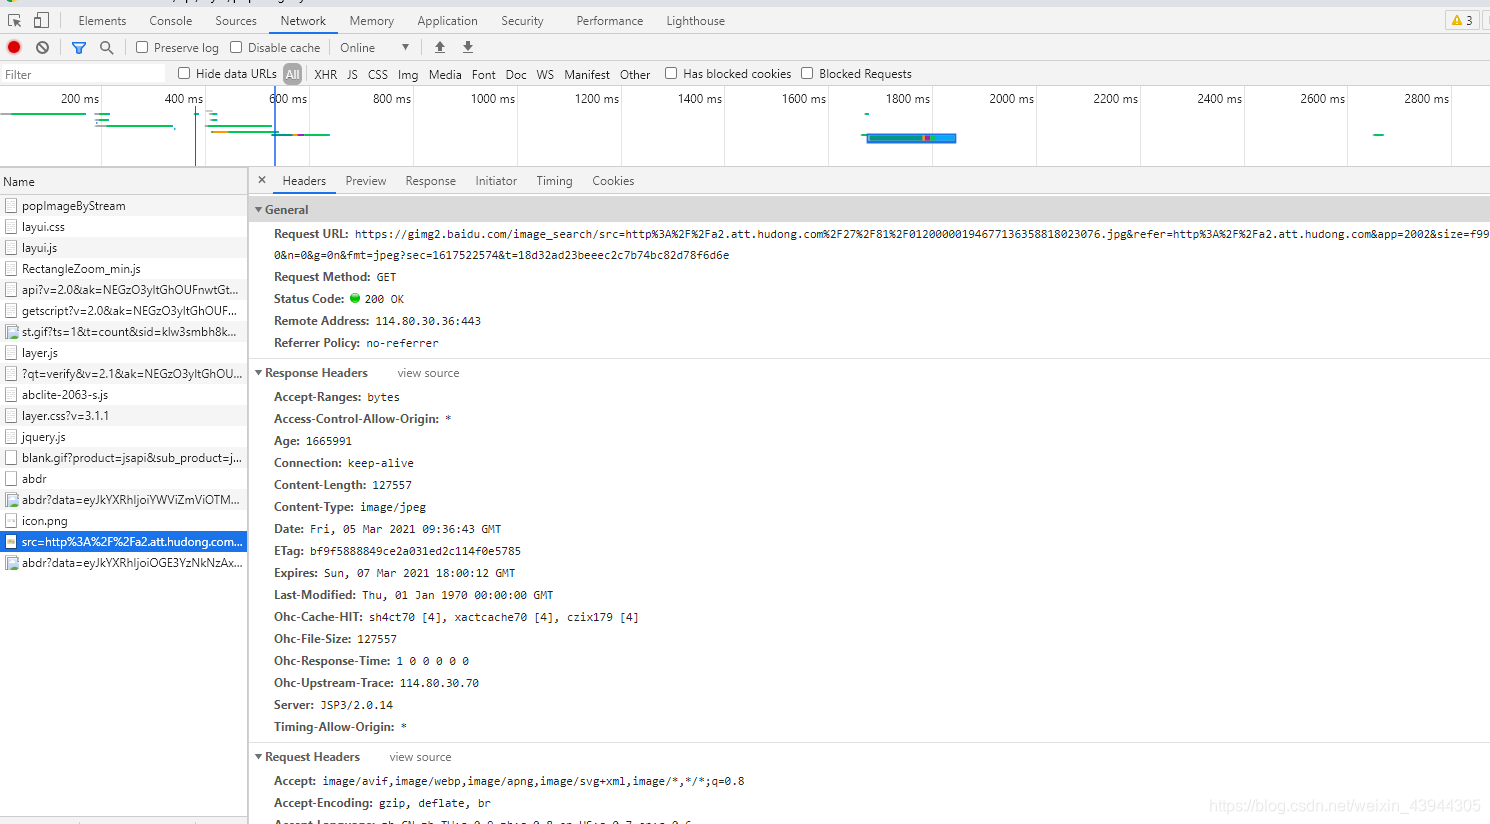Collapse the Request Headers section

pyautogui.click(x=258, y=757)
